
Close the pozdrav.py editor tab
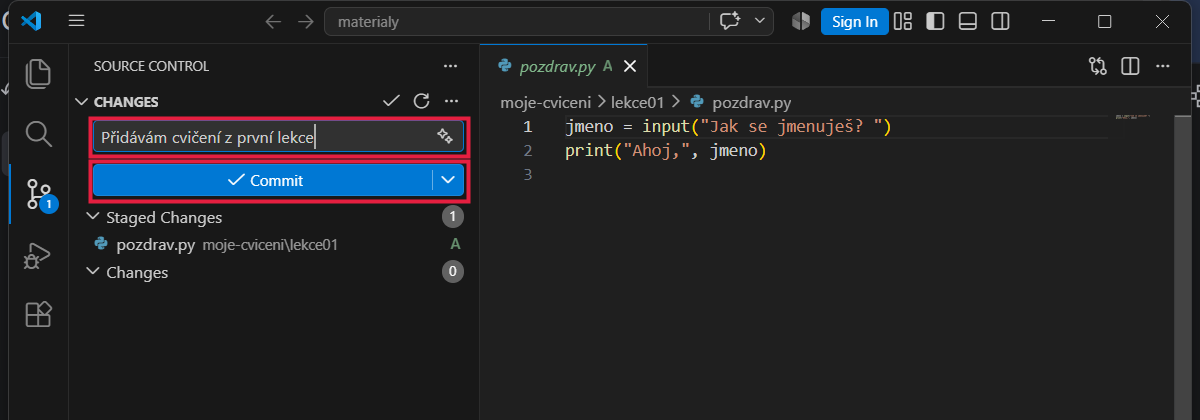629,66
